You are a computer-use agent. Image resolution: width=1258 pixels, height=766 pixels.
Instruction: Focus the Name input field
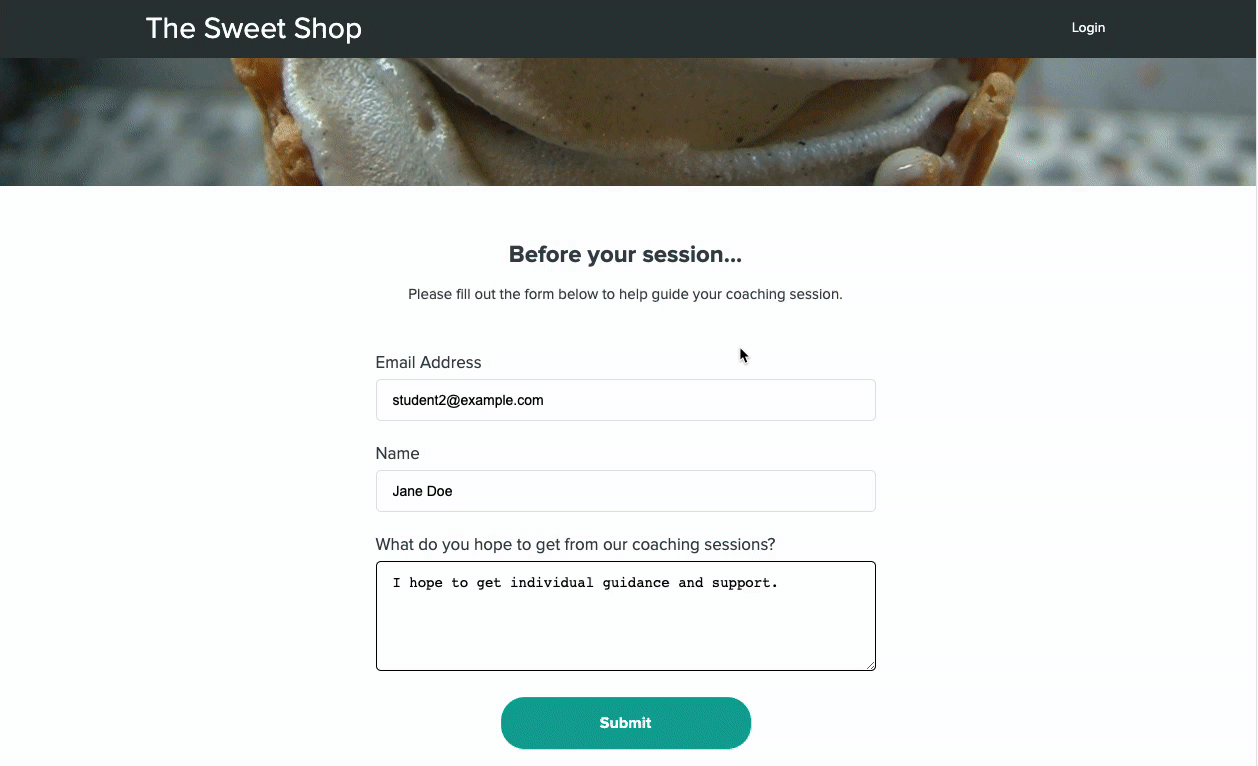click(x=626, y=491)
